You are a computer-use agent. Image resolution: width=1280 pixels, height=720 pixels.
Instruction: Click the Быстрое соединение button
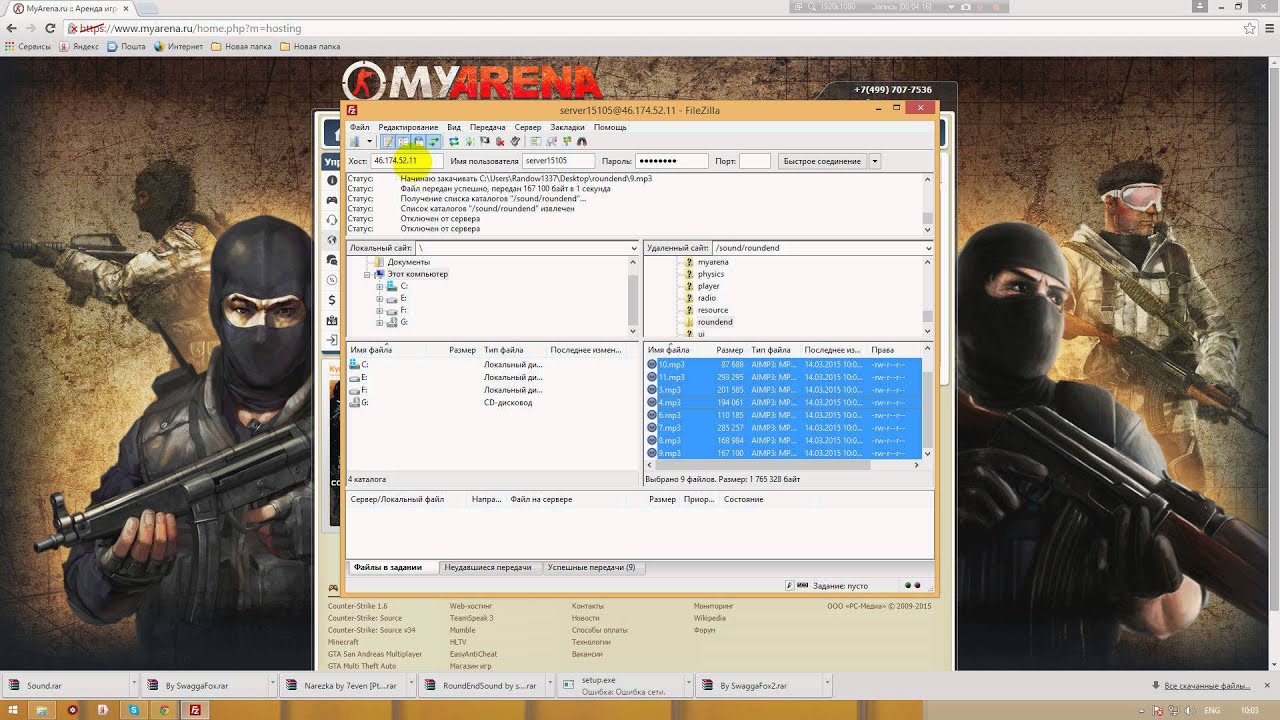[x=822, y=161]
